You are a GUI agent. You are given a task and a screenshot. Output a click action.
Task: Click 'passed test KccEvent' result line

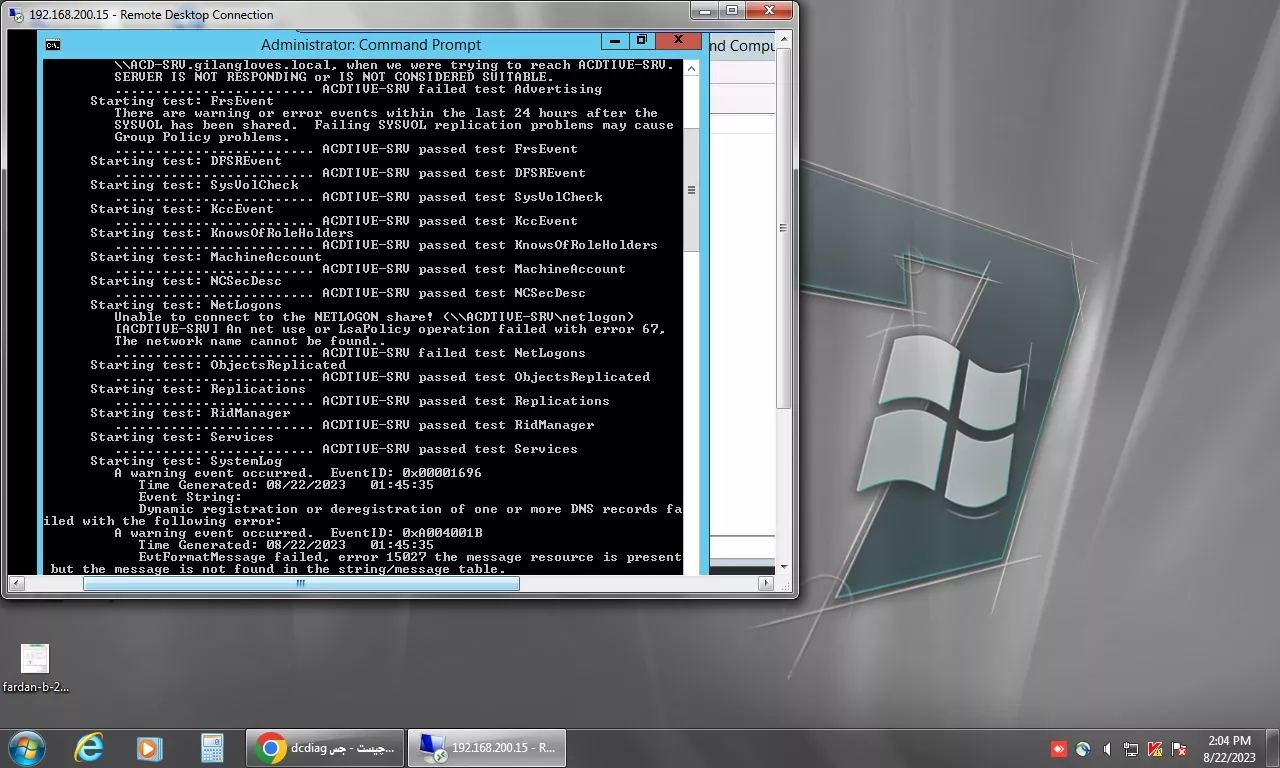pos(346,221)
